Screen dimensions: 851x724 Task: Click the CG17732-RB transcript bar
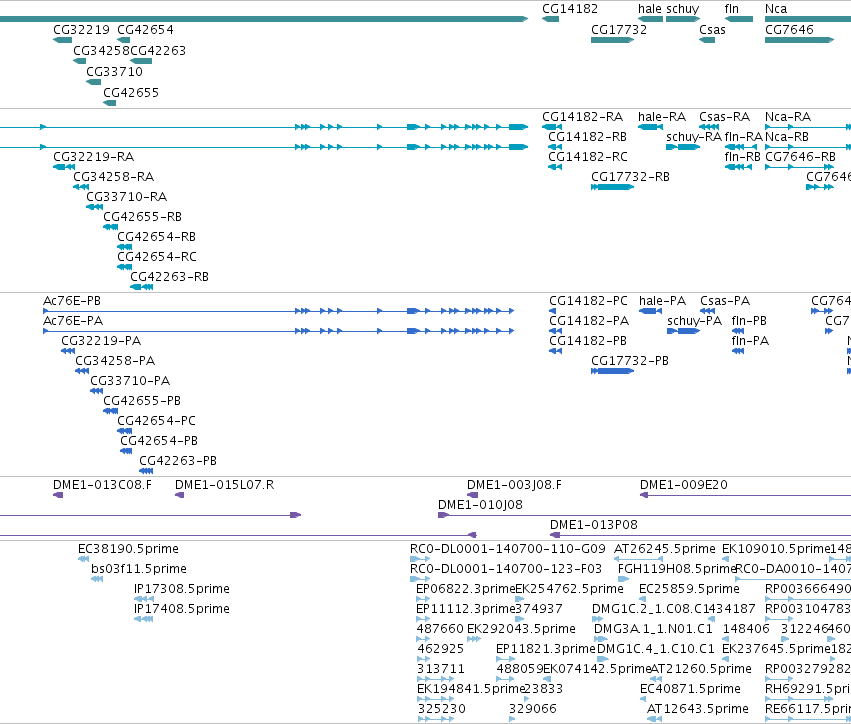(x=612, y=187)
